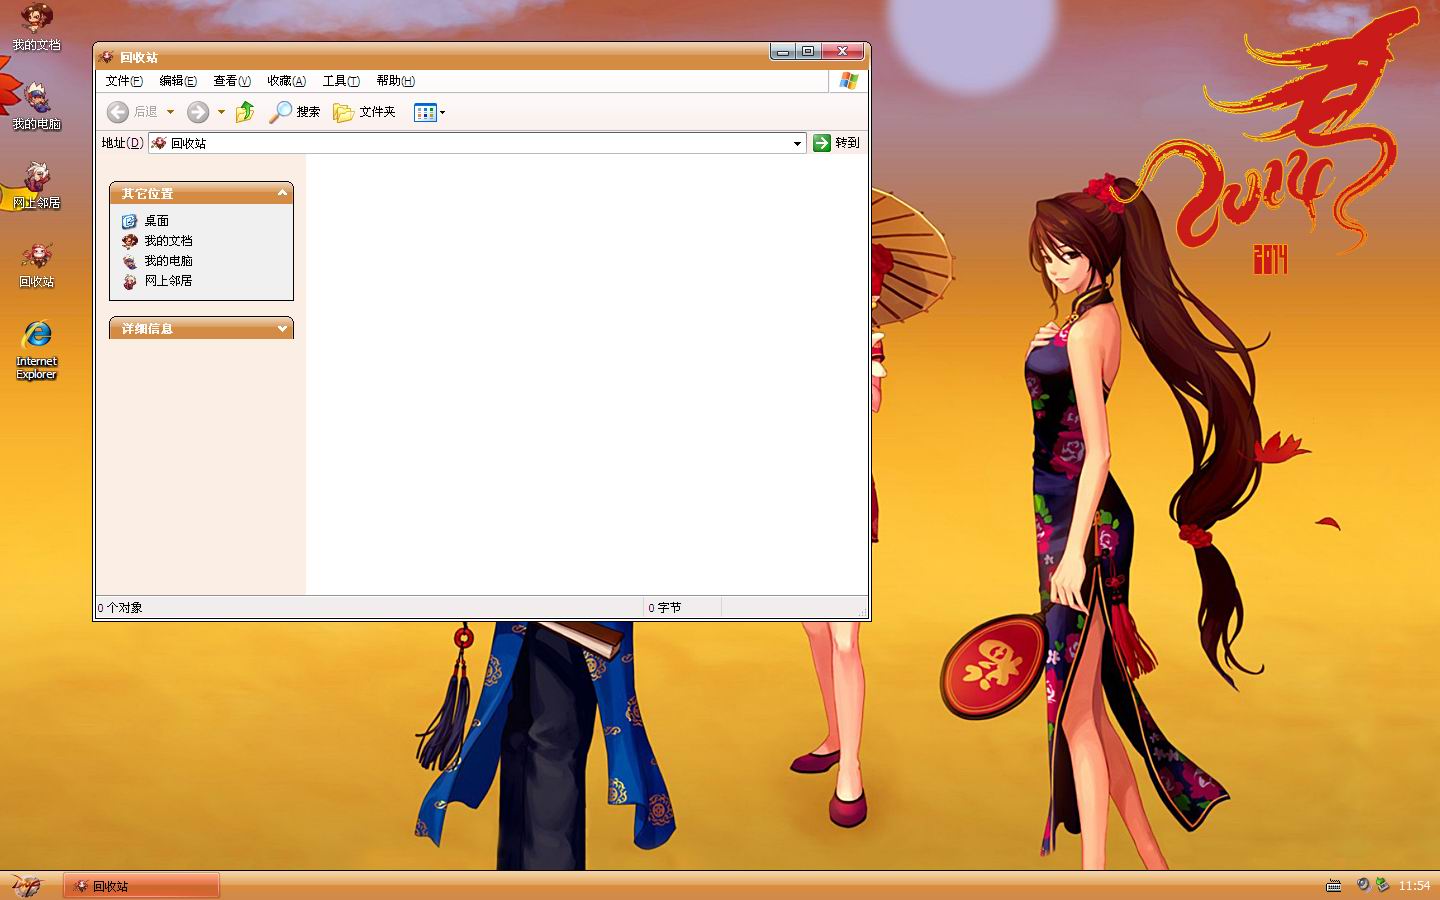Screen dimensions: 1440x900
Task: Maximize the 回收站 window
Action: click(x=809, y=51)
